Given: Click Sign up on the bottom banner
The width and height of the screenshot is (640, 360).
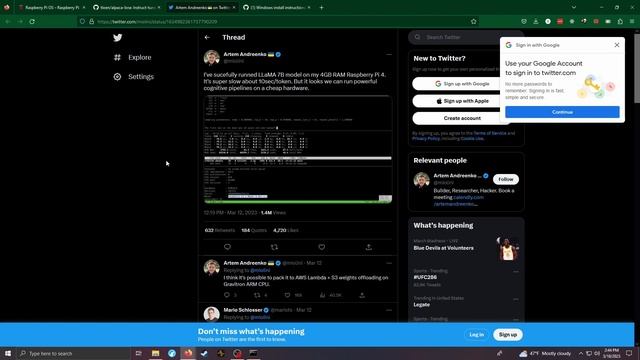Looking at the screenshot, I should (x=508, y=335).
